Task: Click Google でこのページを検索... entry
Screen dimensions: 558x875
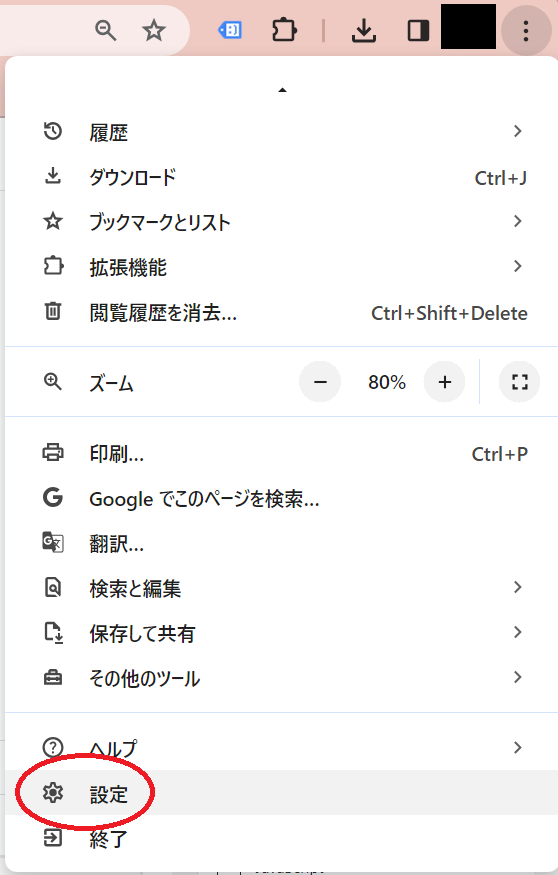Action: (282, 498)
